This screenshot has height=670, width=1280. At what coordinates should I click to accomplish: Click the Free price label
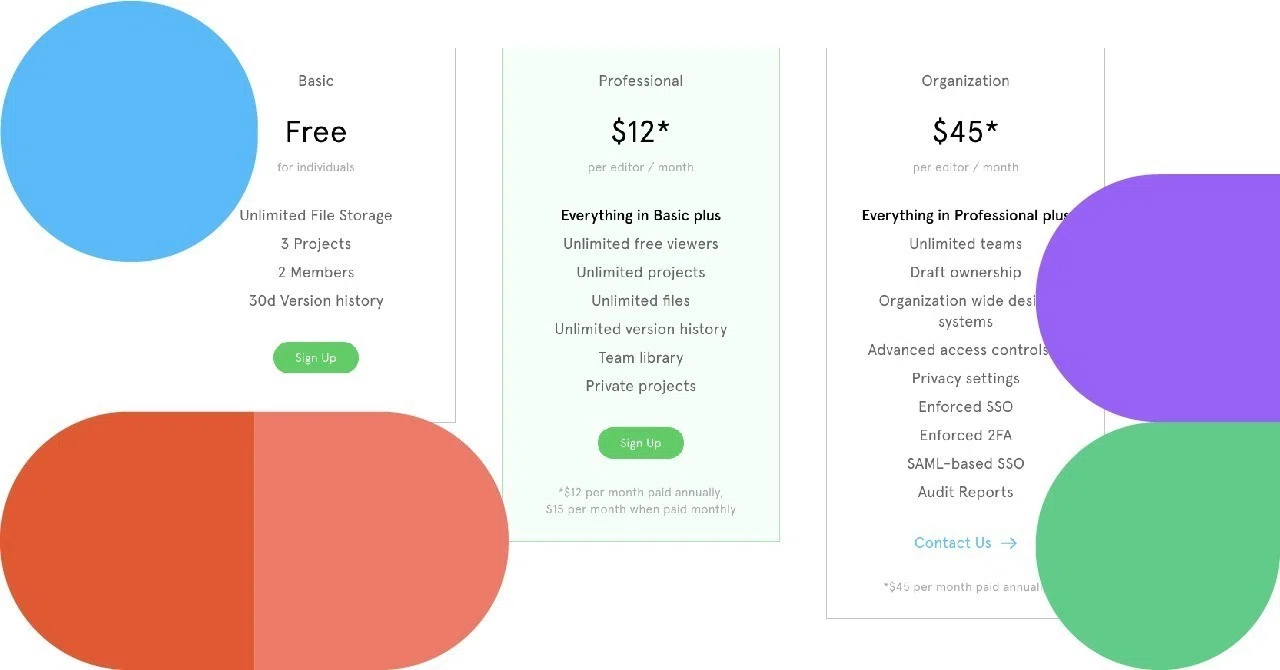pos(316,132)
